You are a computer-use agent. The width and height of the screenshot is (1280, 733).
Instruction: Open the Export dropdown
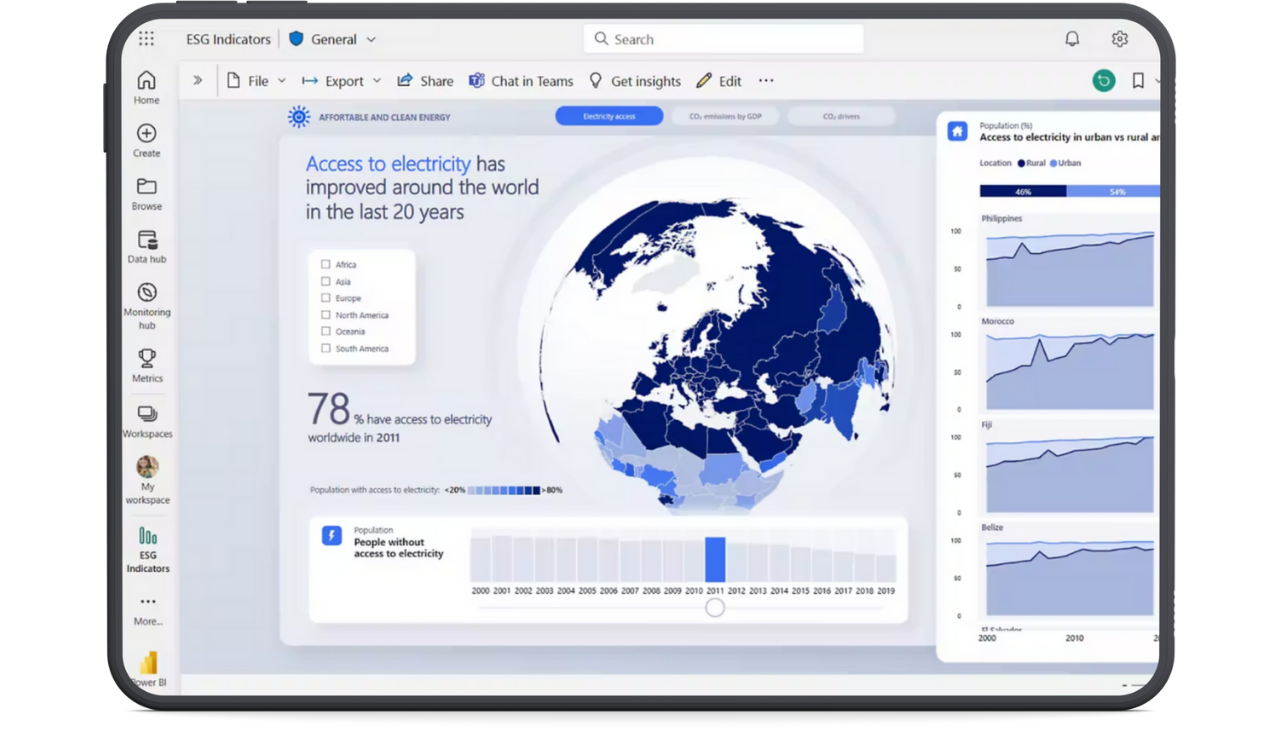pos(376,81)
